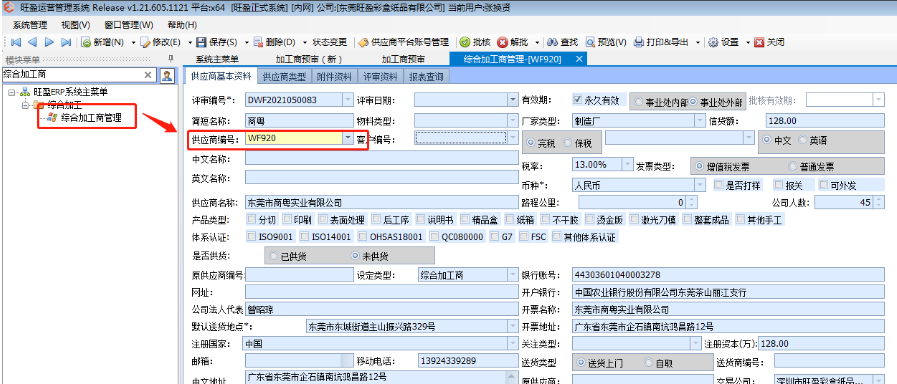Open the 设定类型 综合加工商 dropdown
897x384 pixels.
click(512, 274)
